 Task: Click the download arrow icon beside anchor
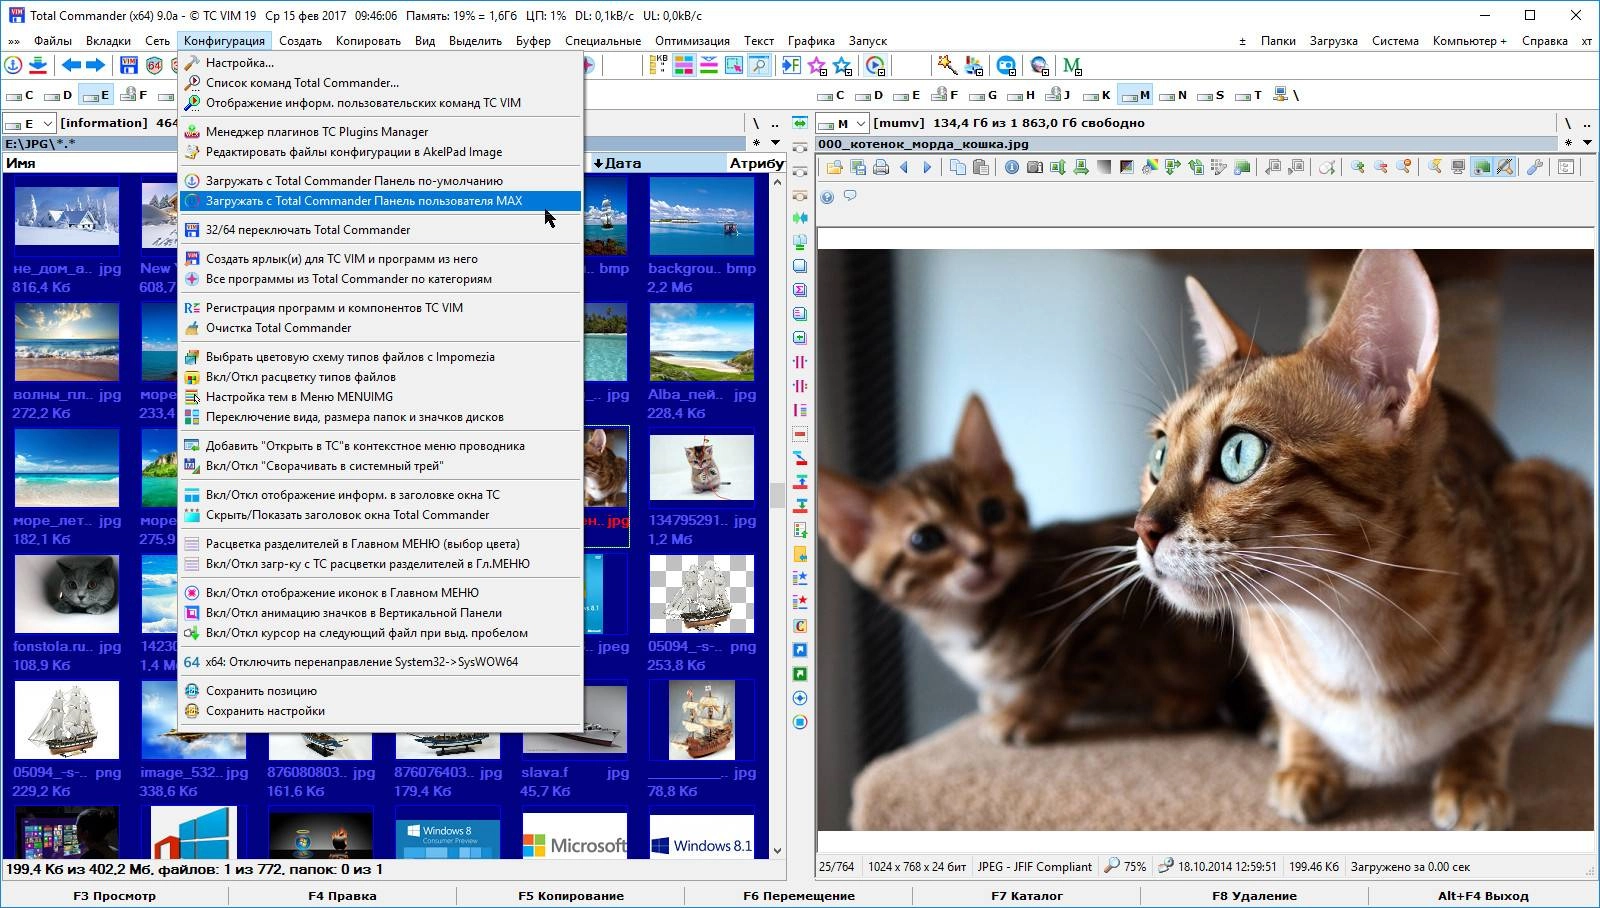click(x=38, y=65)
